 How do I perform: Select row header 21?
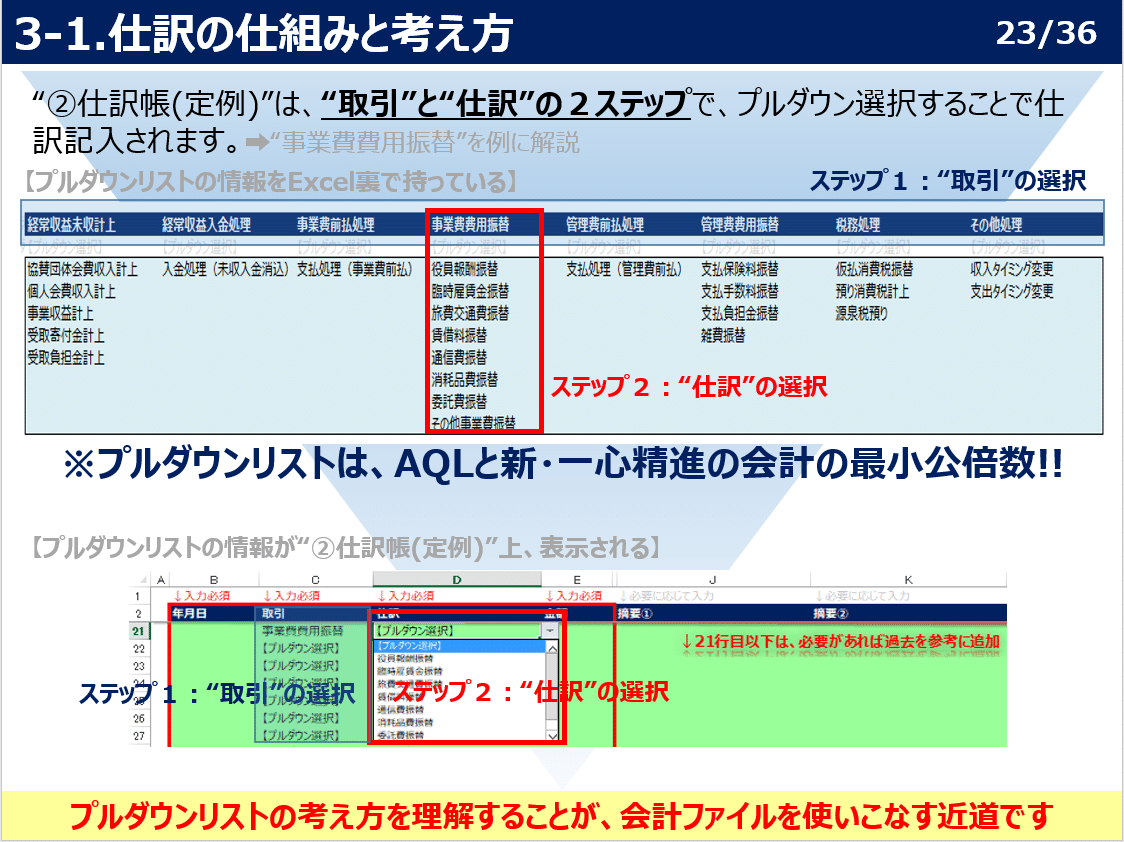click(139, 631)
